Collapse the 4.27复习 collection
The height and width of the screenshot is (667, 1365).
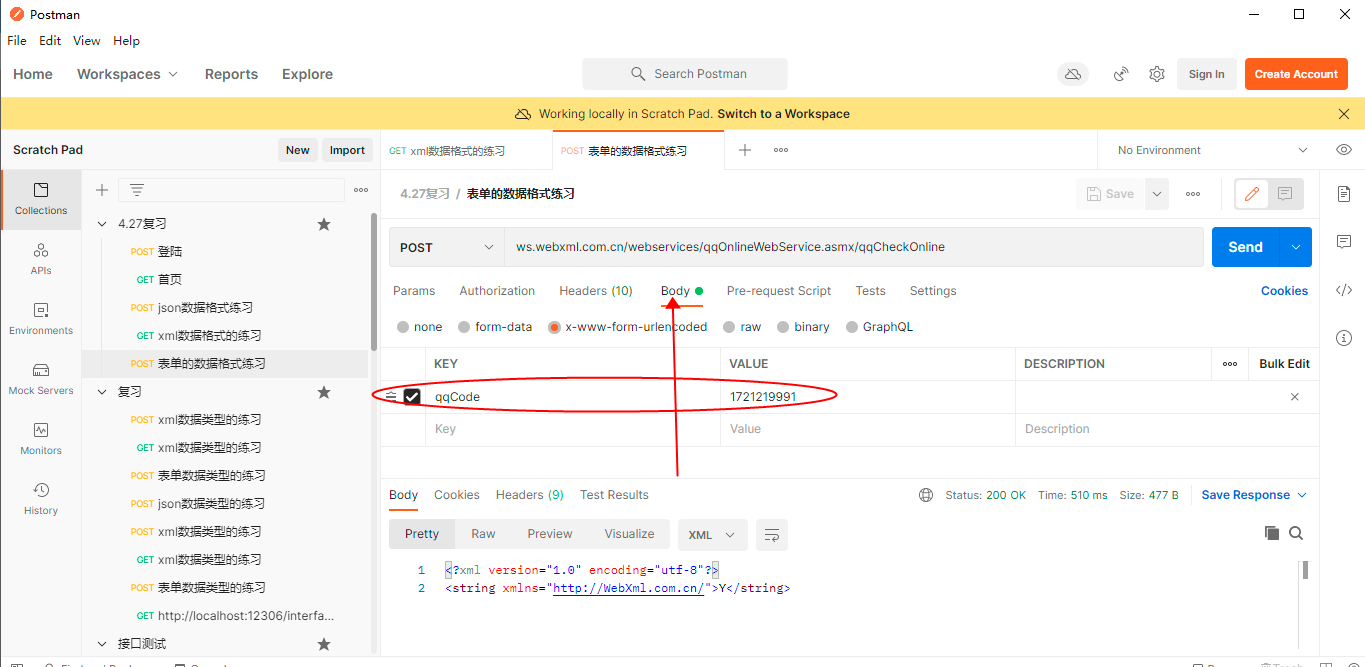[102, 224]
